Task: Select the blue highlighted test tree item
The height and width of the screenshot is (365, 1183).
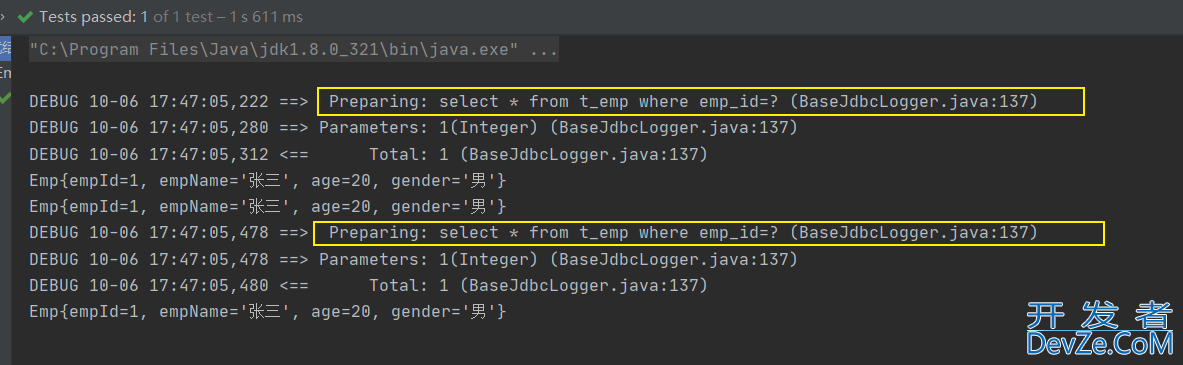Action: pos(5,49)
